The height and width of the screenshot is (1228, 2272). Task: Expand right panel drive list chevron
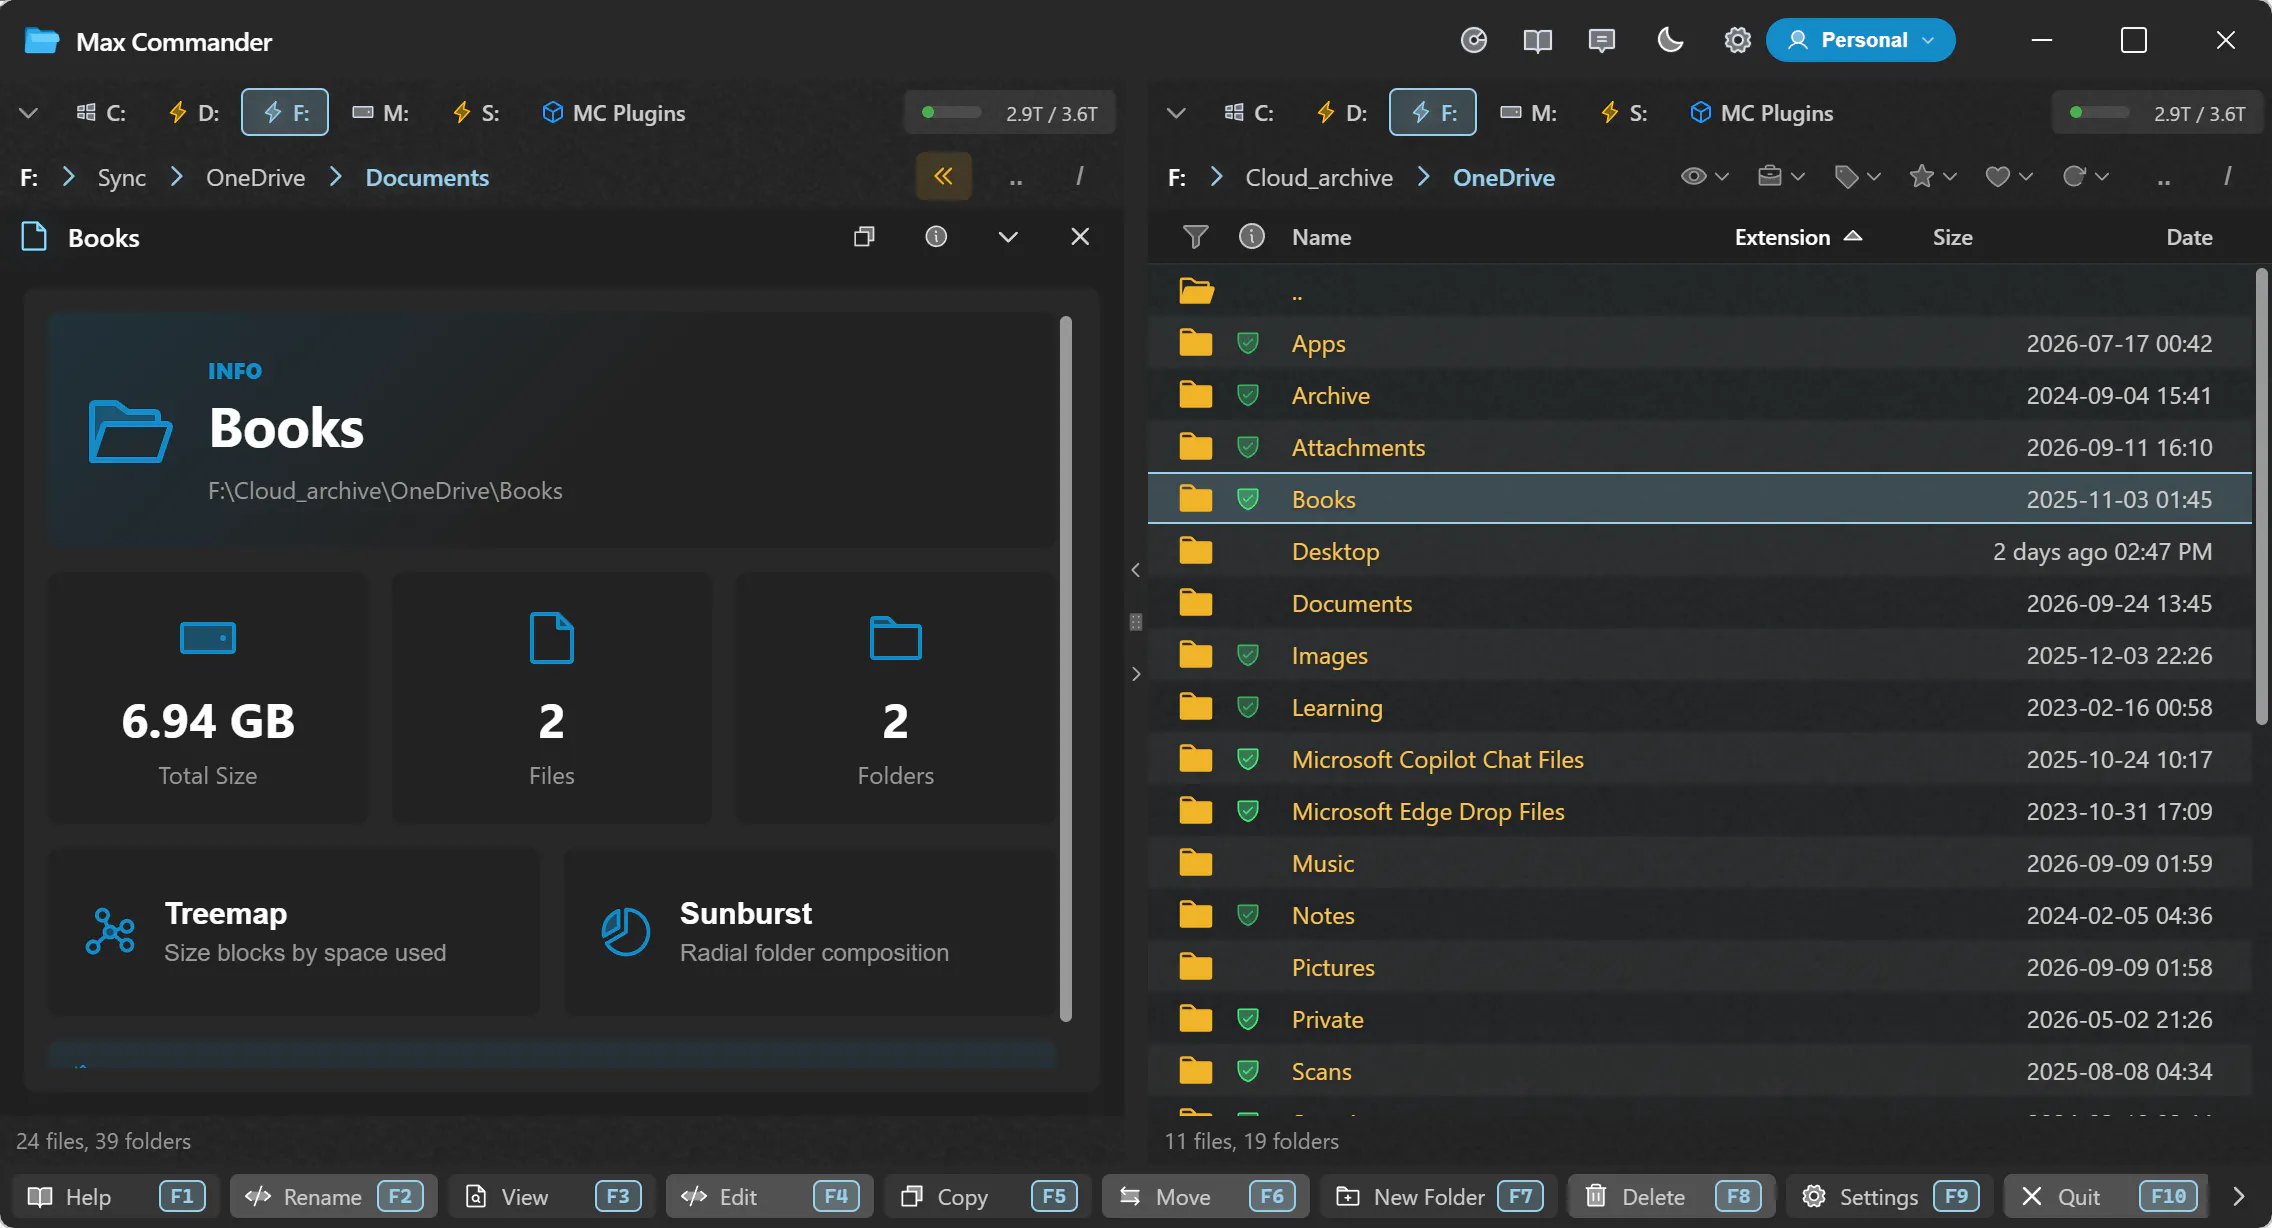tap(1177, 113)
